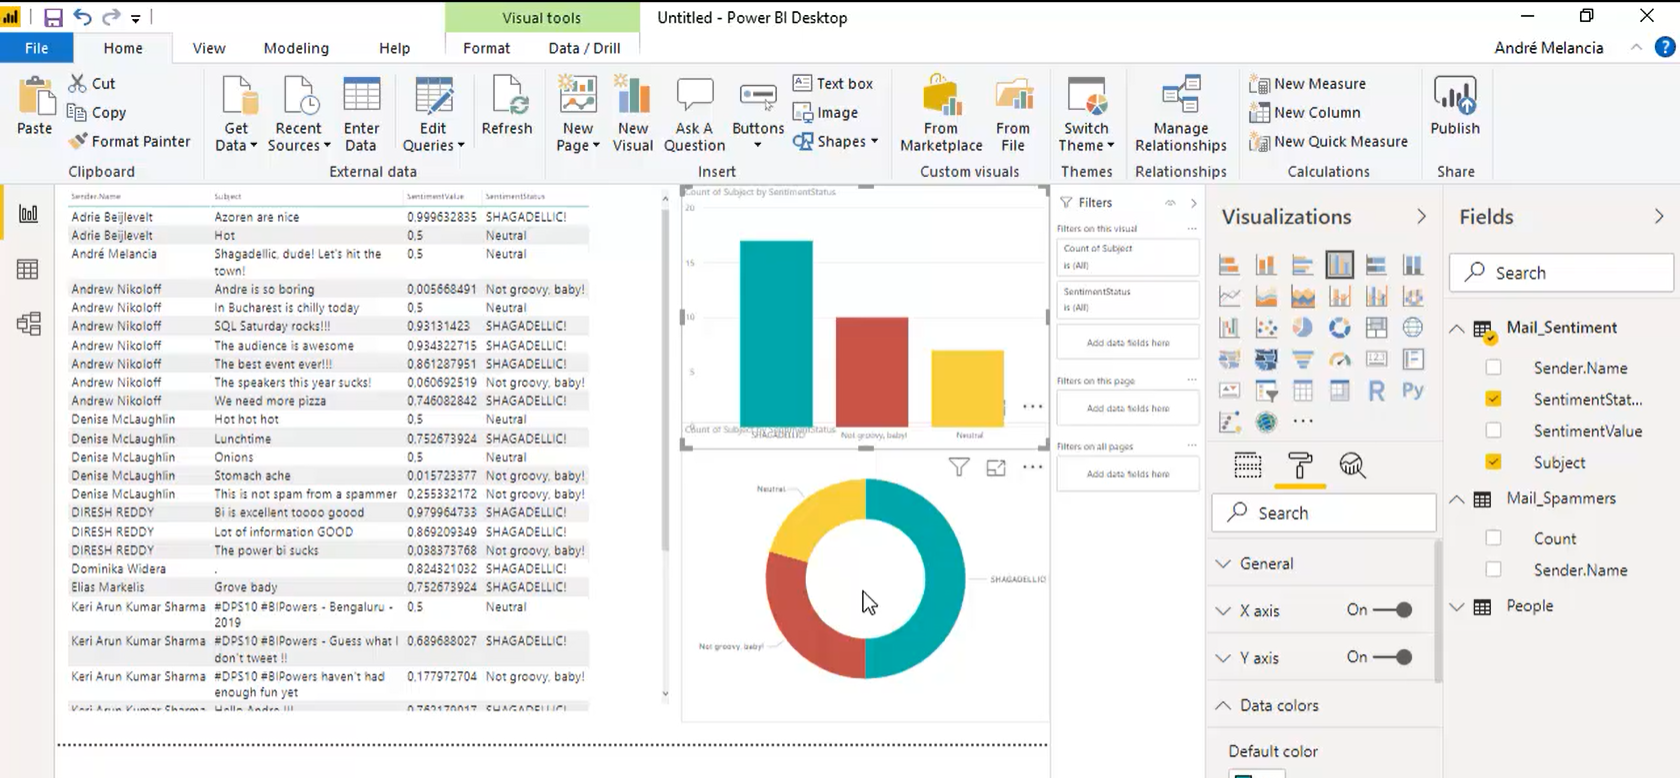
Task: Select the Python visual icon
Action: (1412, 391)
